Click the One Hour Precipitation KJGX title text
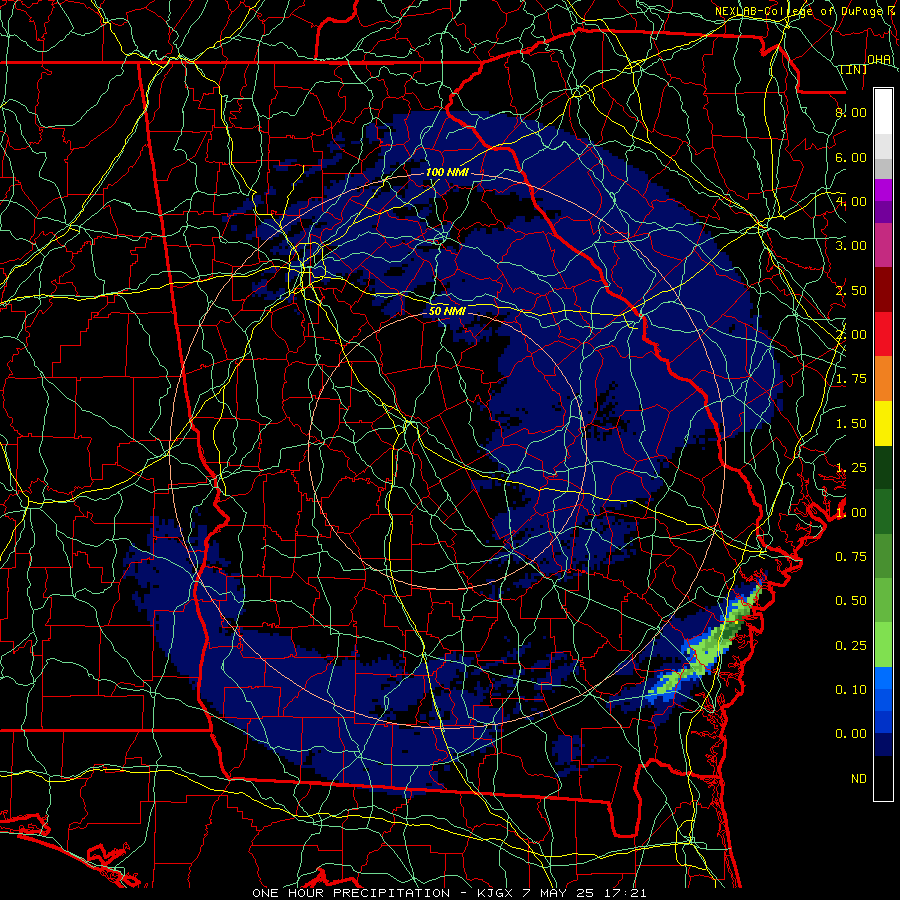The image size is (900, 900). tap(449, 893)
